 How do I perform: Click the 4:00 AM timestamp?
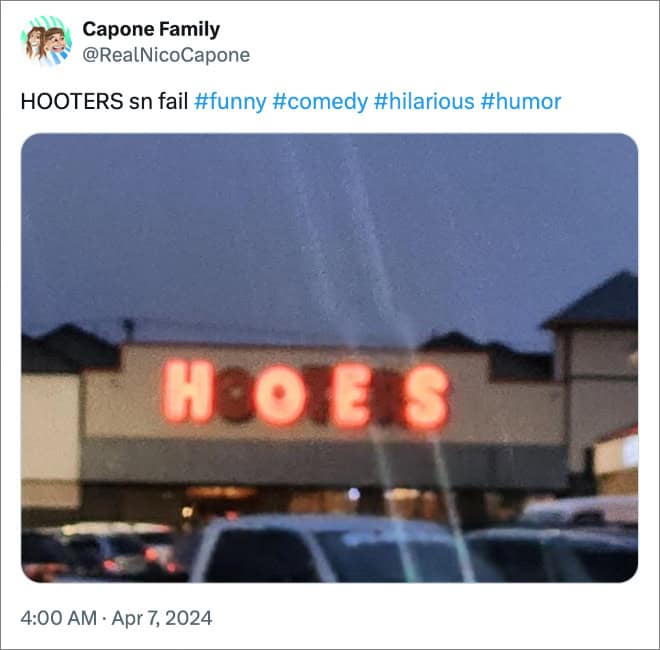(x=59, y=618)
